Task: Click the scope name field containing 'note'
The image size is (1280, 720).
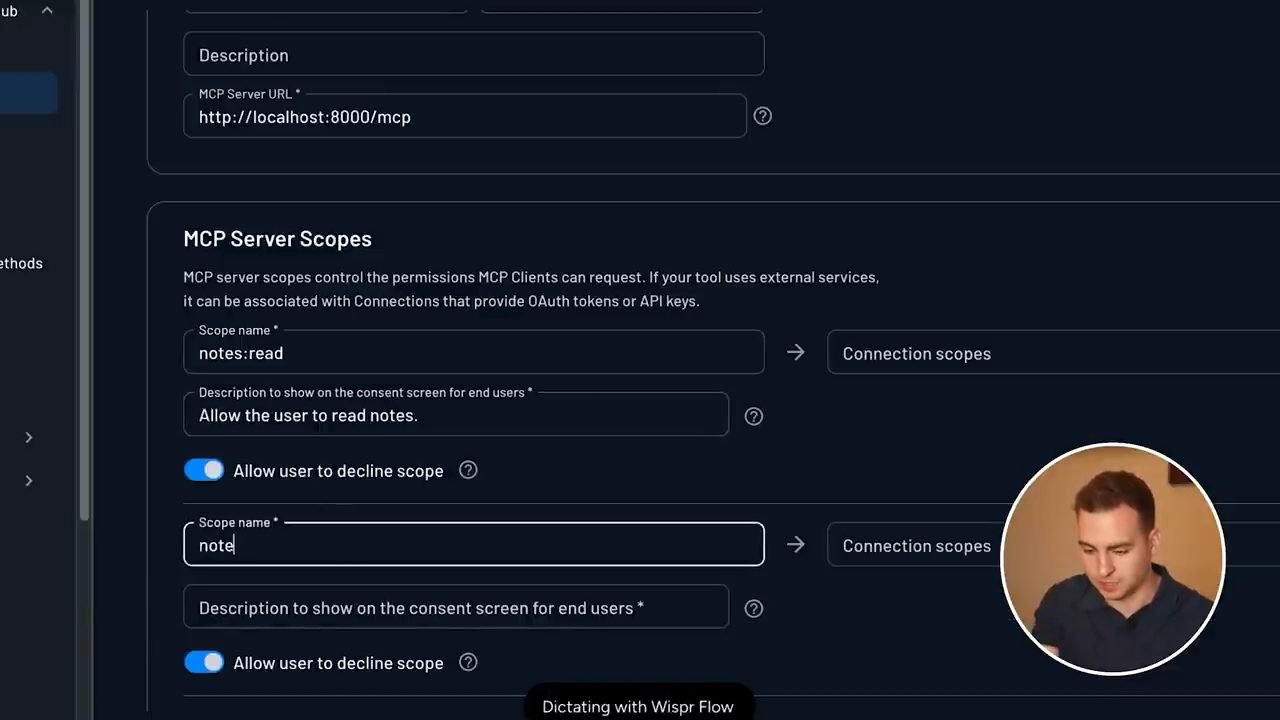Action: click(474, 544)
